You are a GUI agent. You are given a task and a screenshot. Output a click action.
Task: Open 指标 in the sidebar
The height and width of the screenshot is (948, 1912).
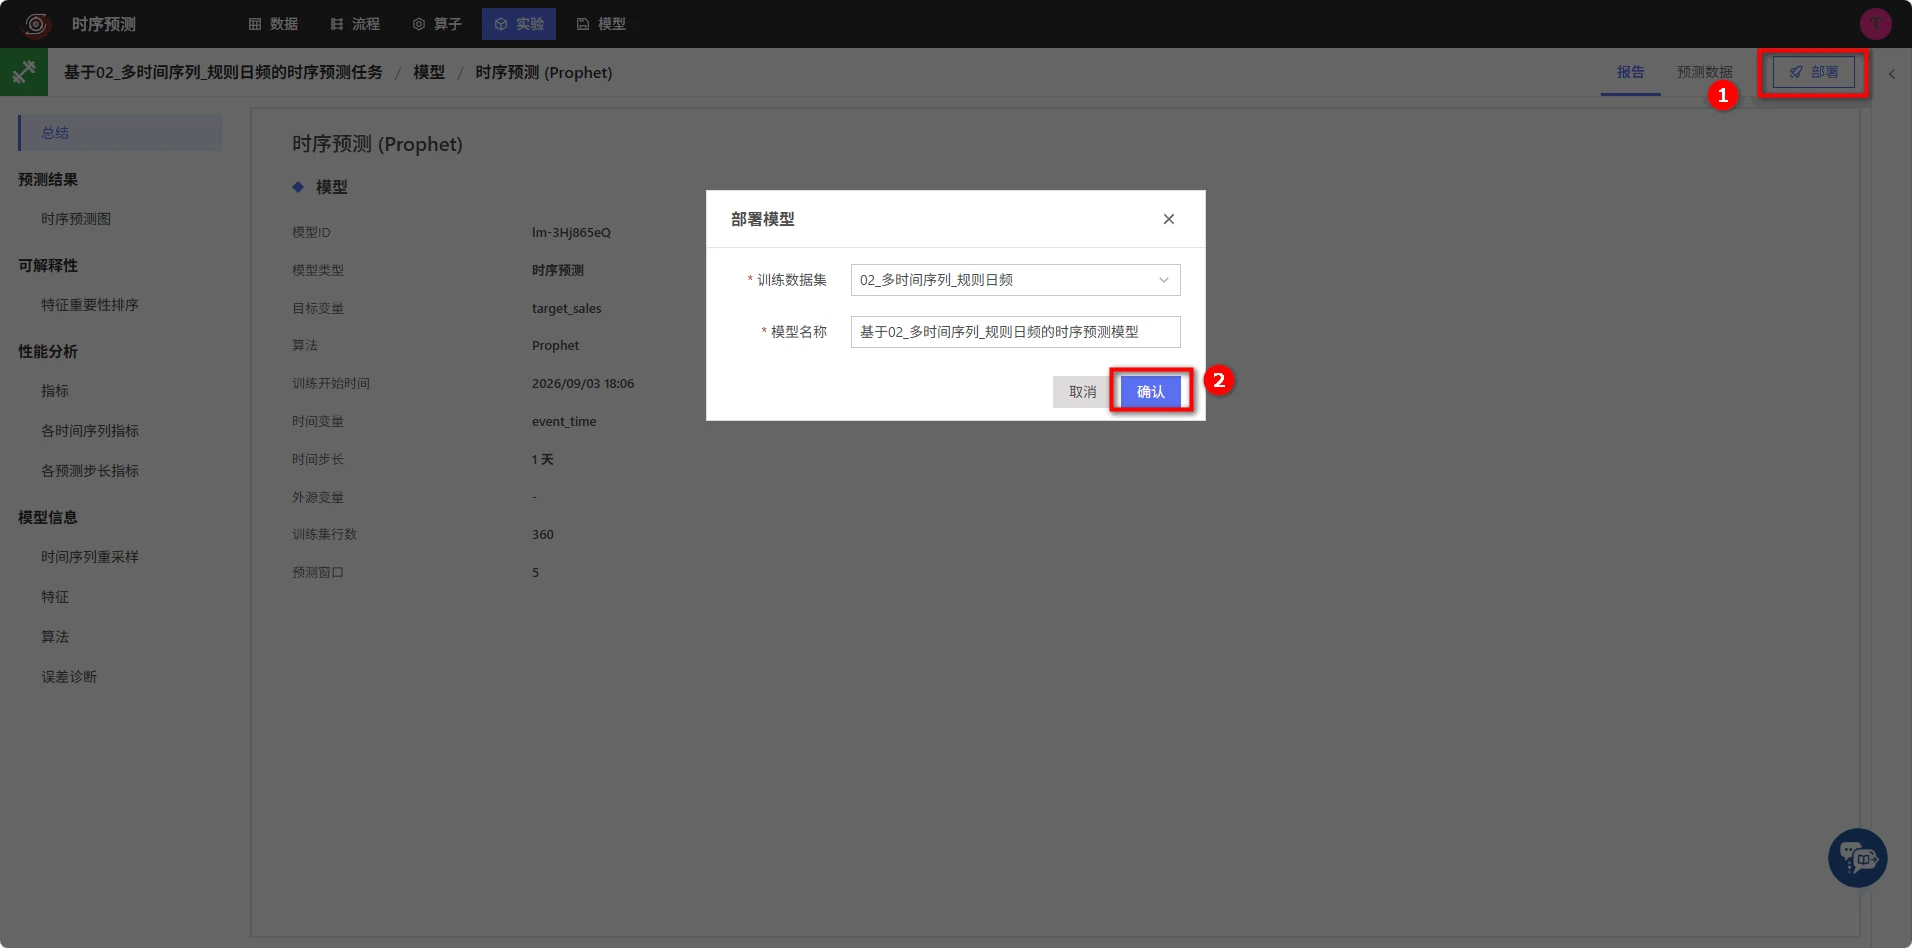click(55, 391)
